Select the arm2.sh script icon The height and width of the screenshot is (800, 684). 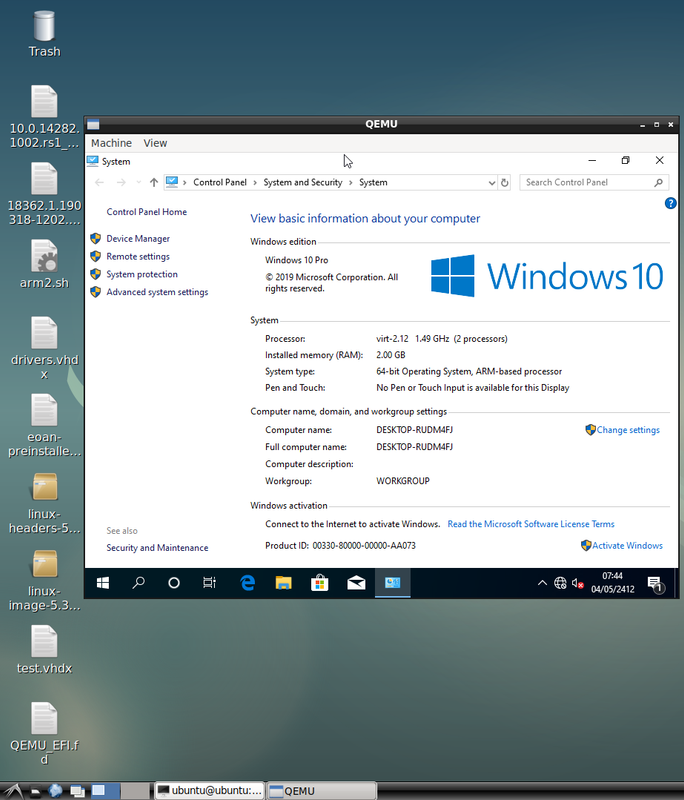click(44, 264)
